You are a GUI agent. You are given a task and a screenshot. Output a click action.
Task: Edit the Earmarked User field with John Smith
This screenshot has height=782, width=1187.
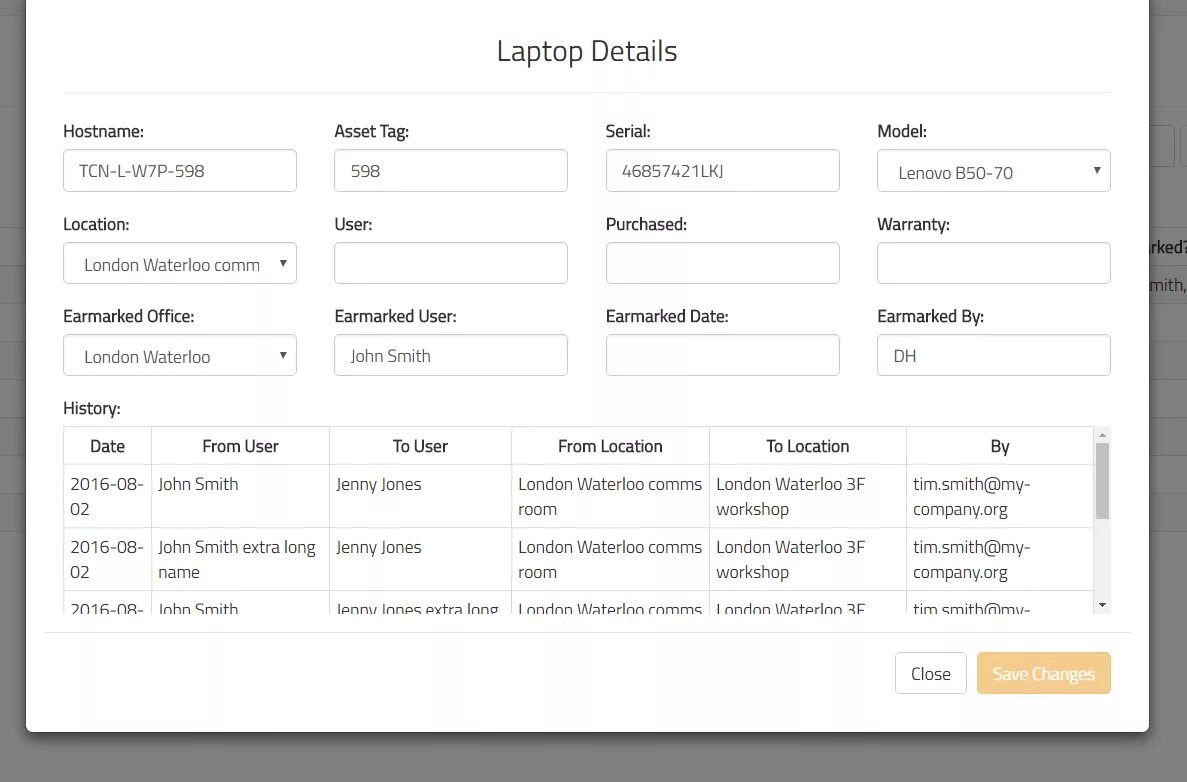[x=450, y=355]
